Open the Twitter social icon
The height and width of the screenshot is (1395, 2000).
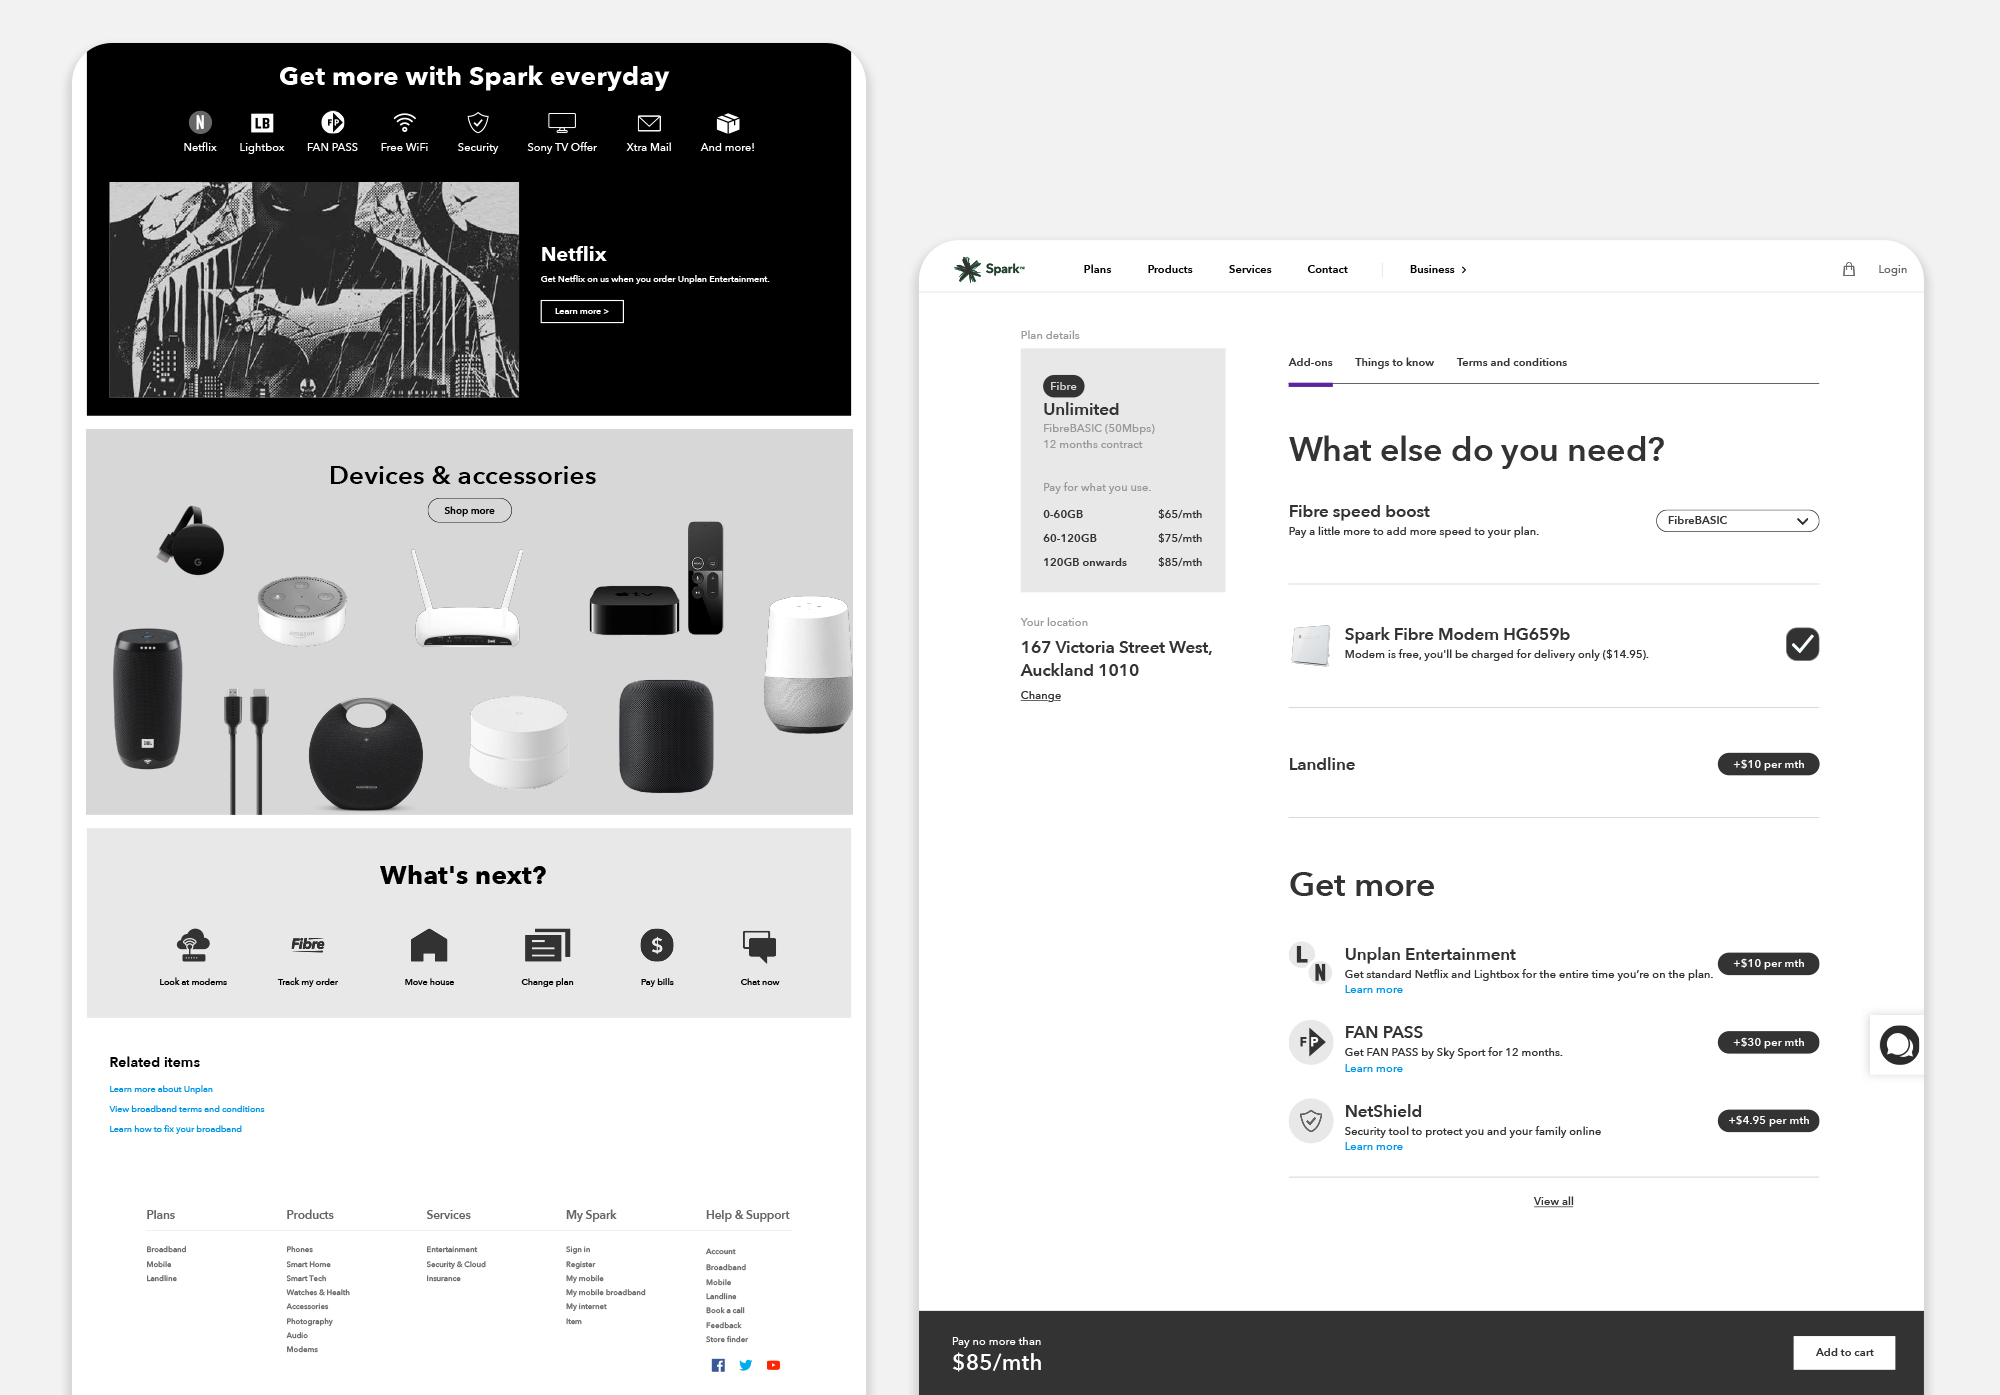pyautogui.click(x=746, y=1365)
